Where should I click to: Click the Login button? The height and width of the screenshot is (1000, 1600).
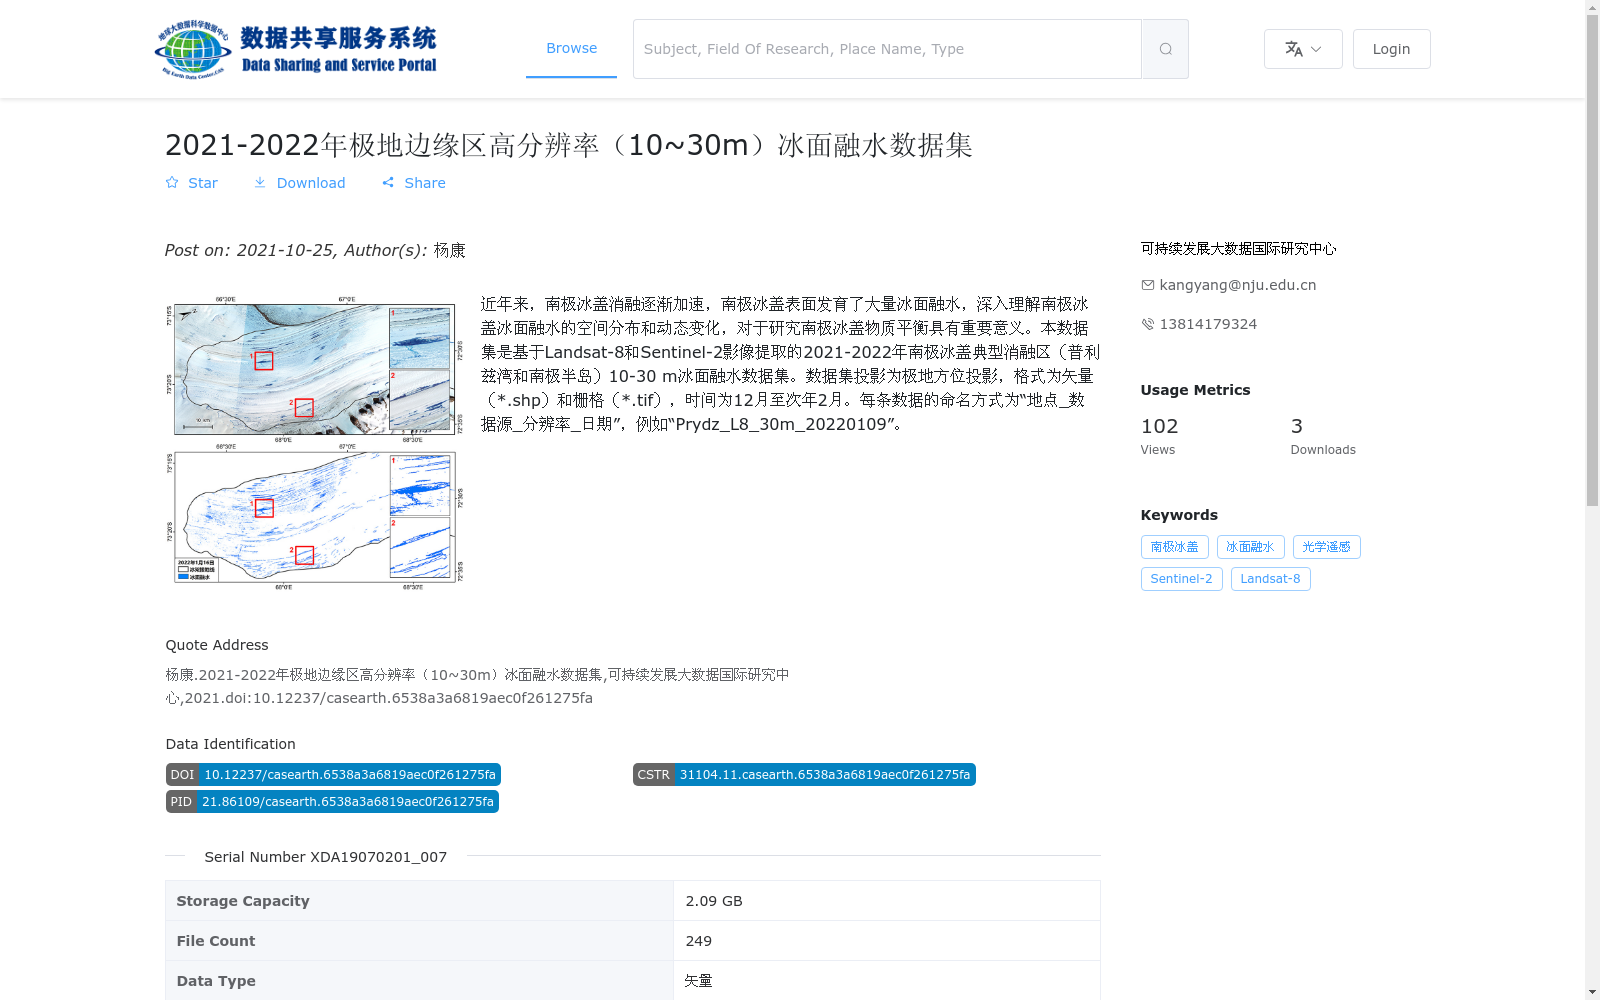1391,49
